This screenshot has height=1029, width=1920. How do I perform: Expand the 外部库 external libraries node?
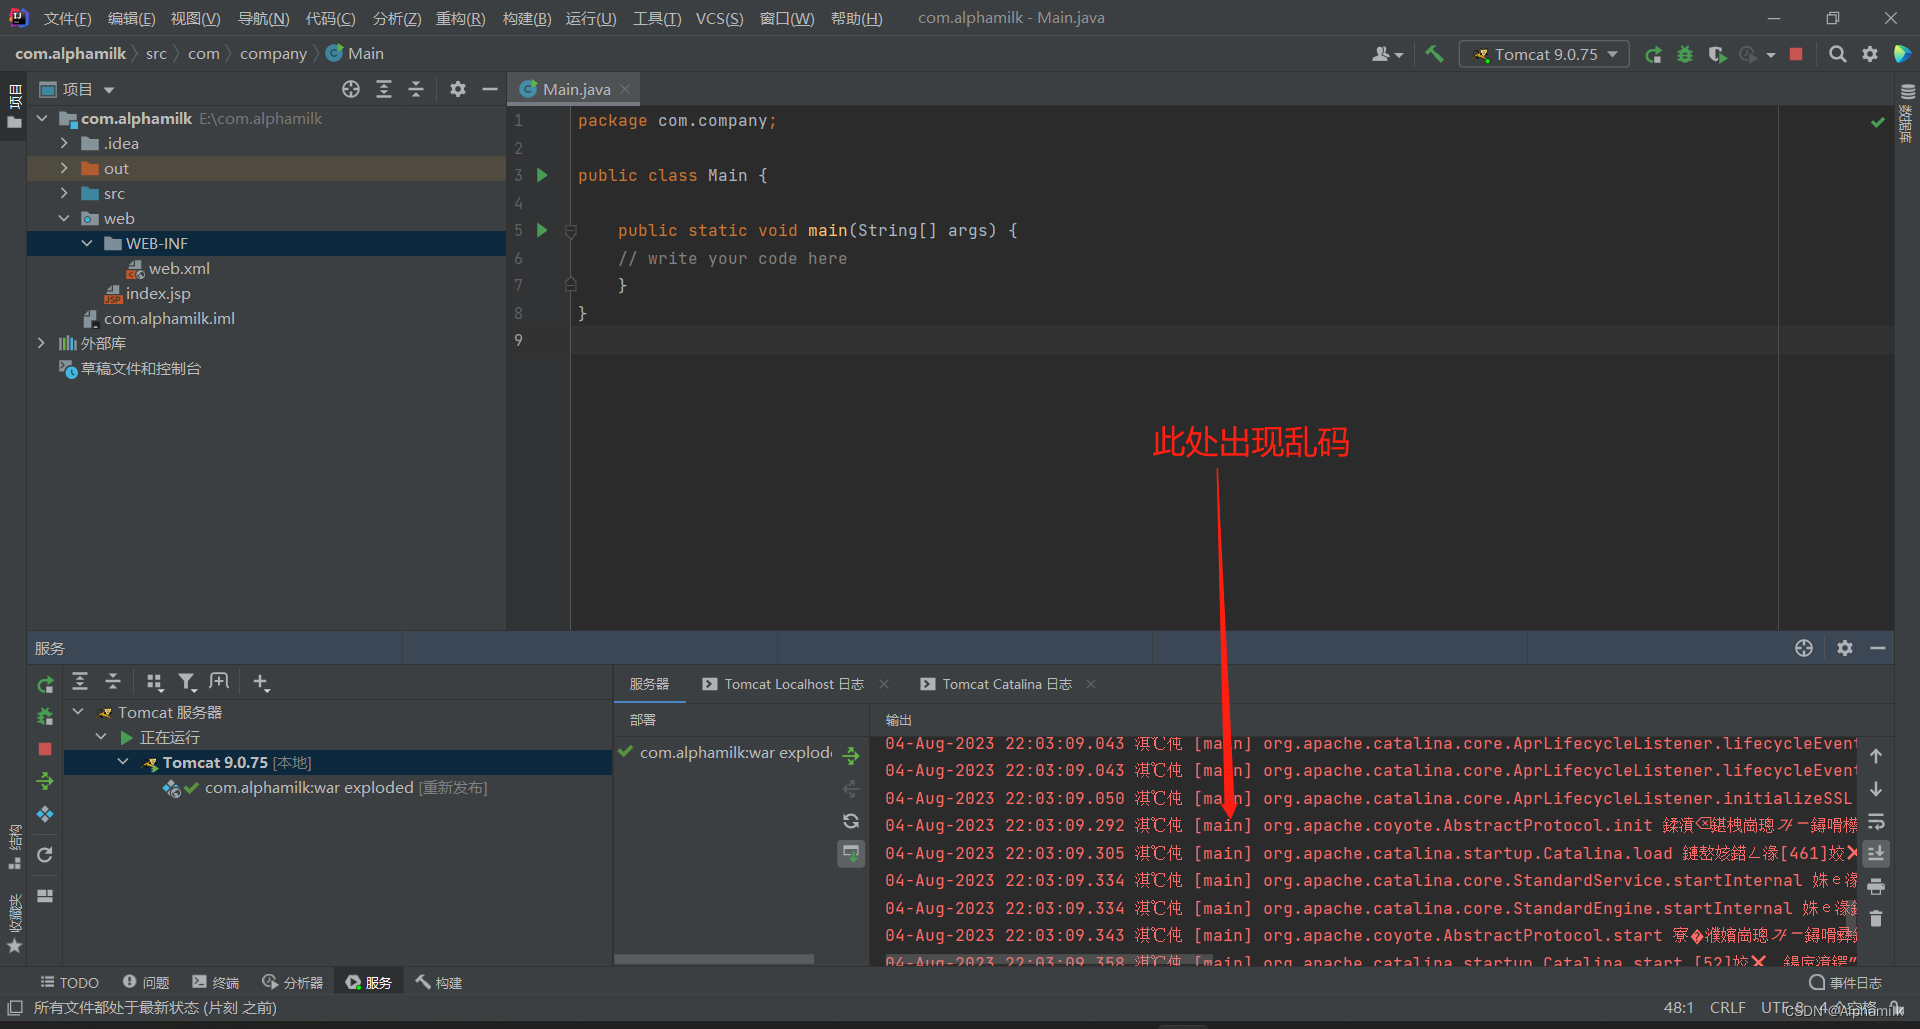click(41, 343)
